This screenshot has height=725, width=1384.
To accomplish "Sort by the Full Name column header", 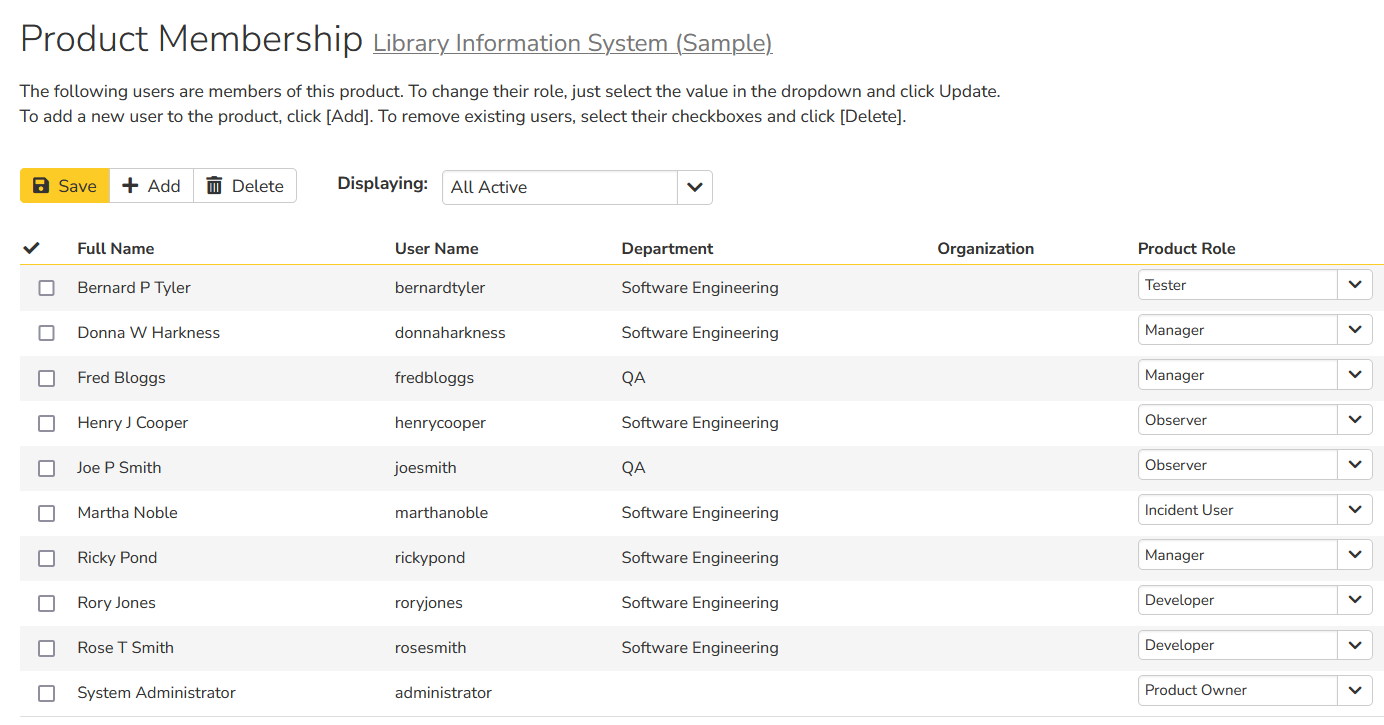I will point(116,249).
